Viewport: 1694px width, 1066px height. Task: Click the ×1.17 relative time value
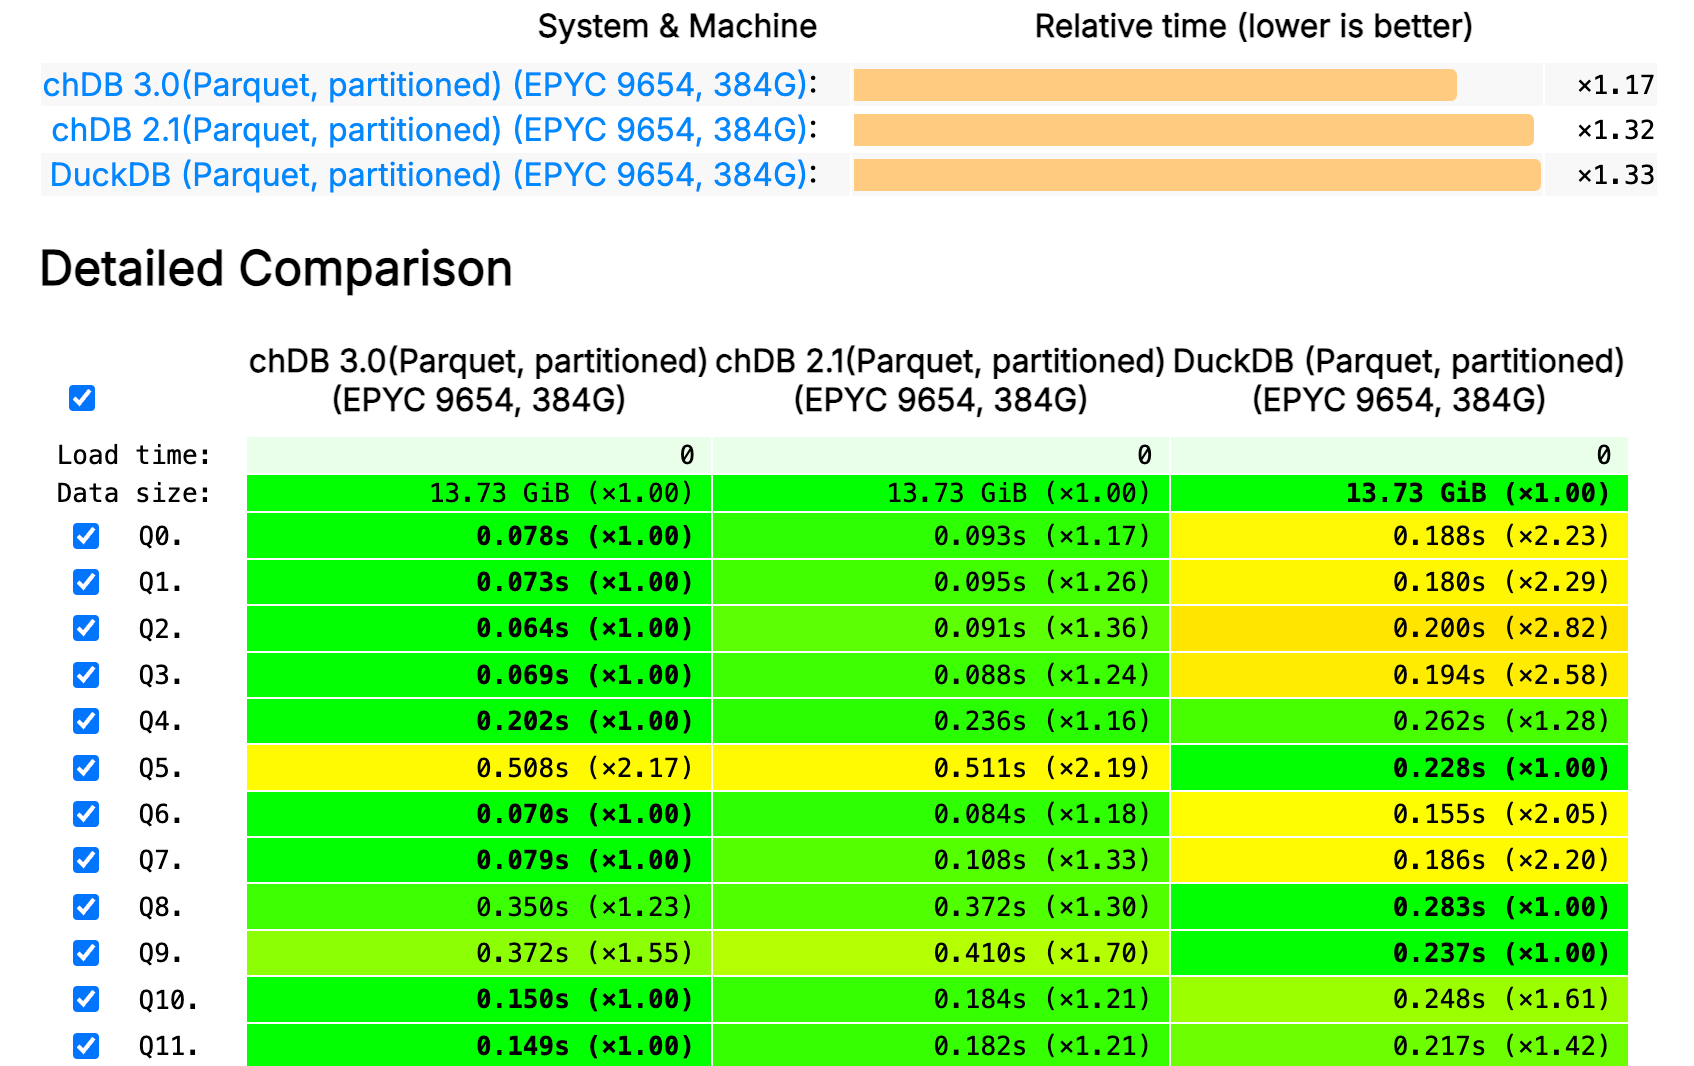(1615, 85)
